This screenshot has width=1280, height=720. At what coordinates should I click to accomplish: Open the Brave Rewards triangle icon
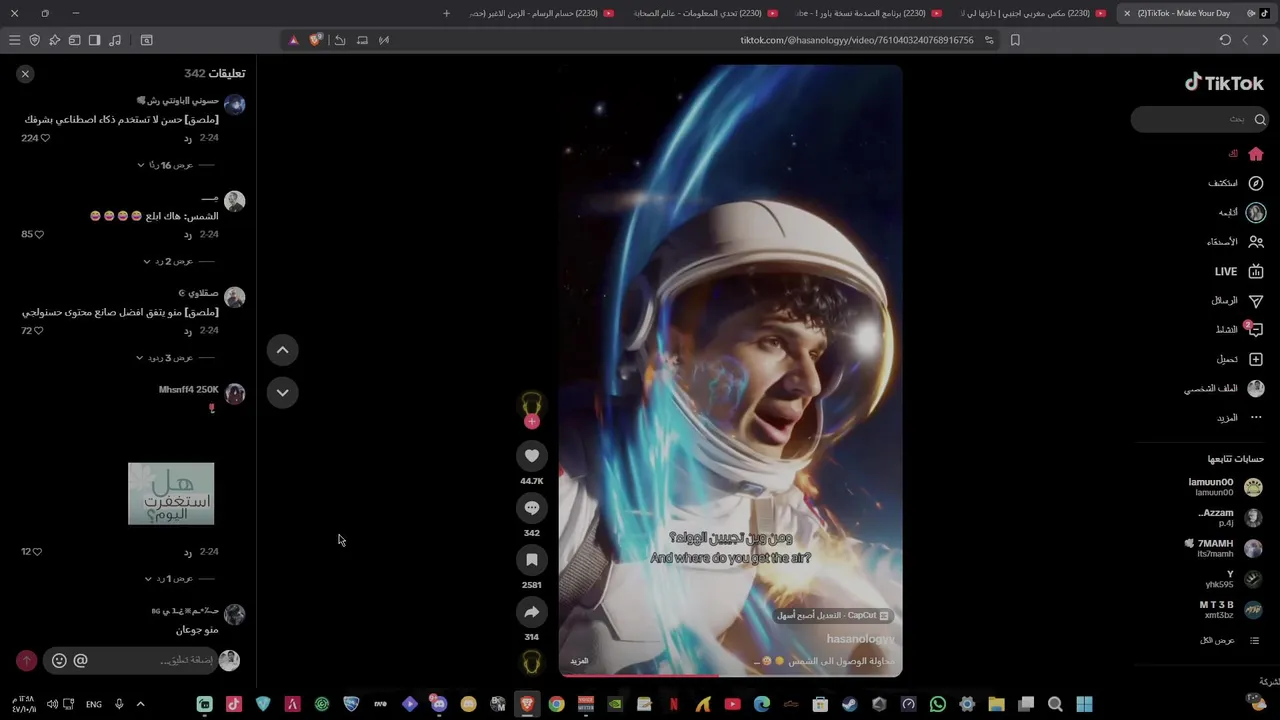(293, 40)
